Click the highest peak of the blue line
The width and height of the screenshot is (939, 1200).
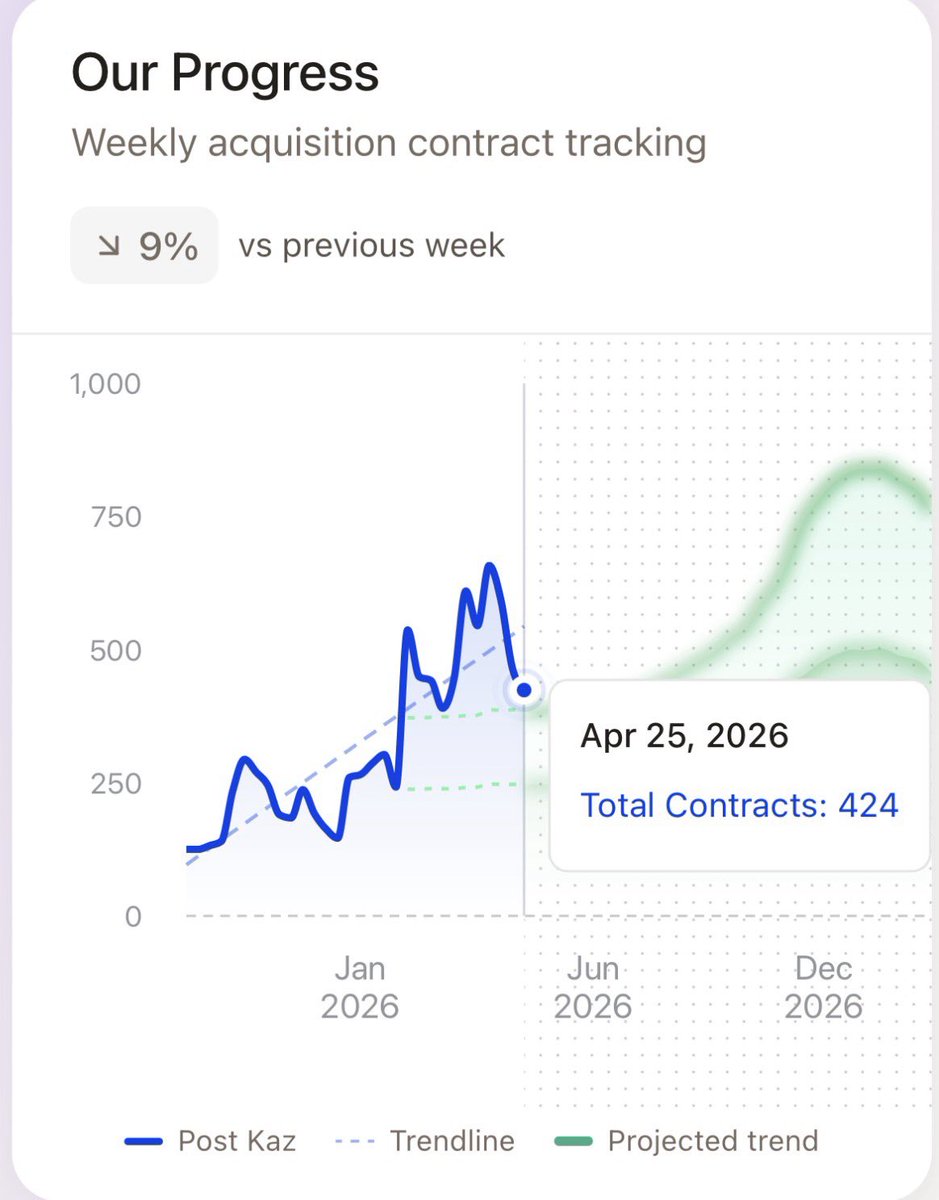490,567
